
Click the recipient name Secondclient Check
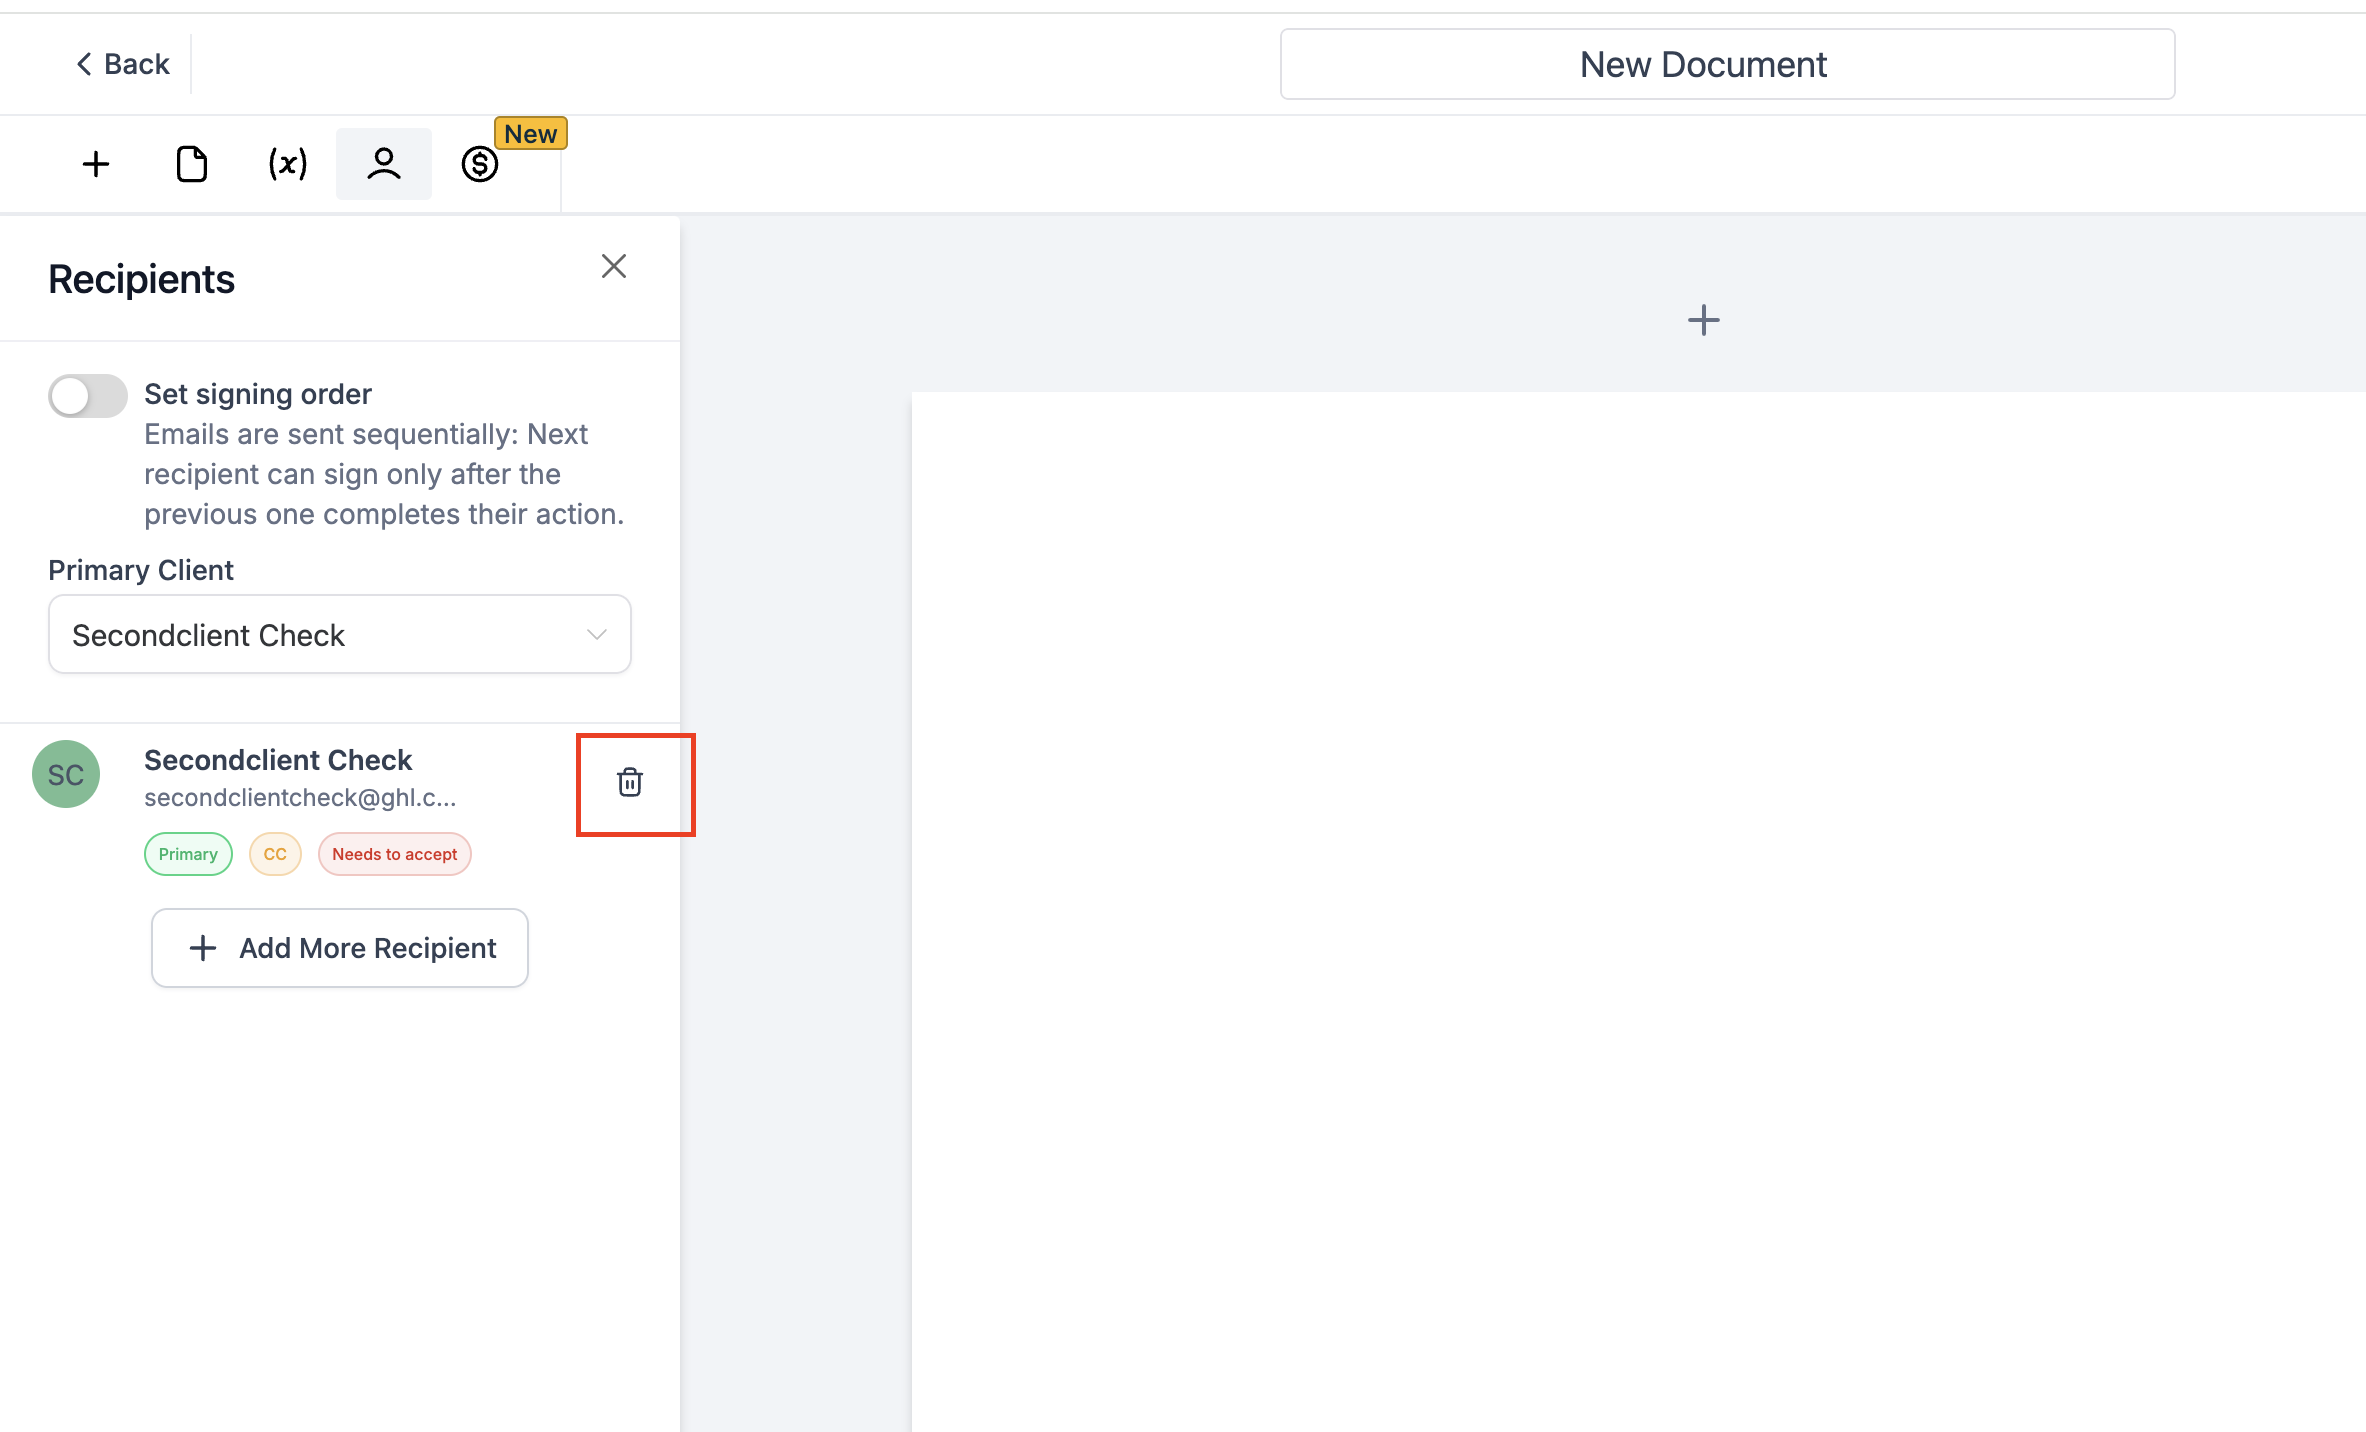tap(278, 760)
